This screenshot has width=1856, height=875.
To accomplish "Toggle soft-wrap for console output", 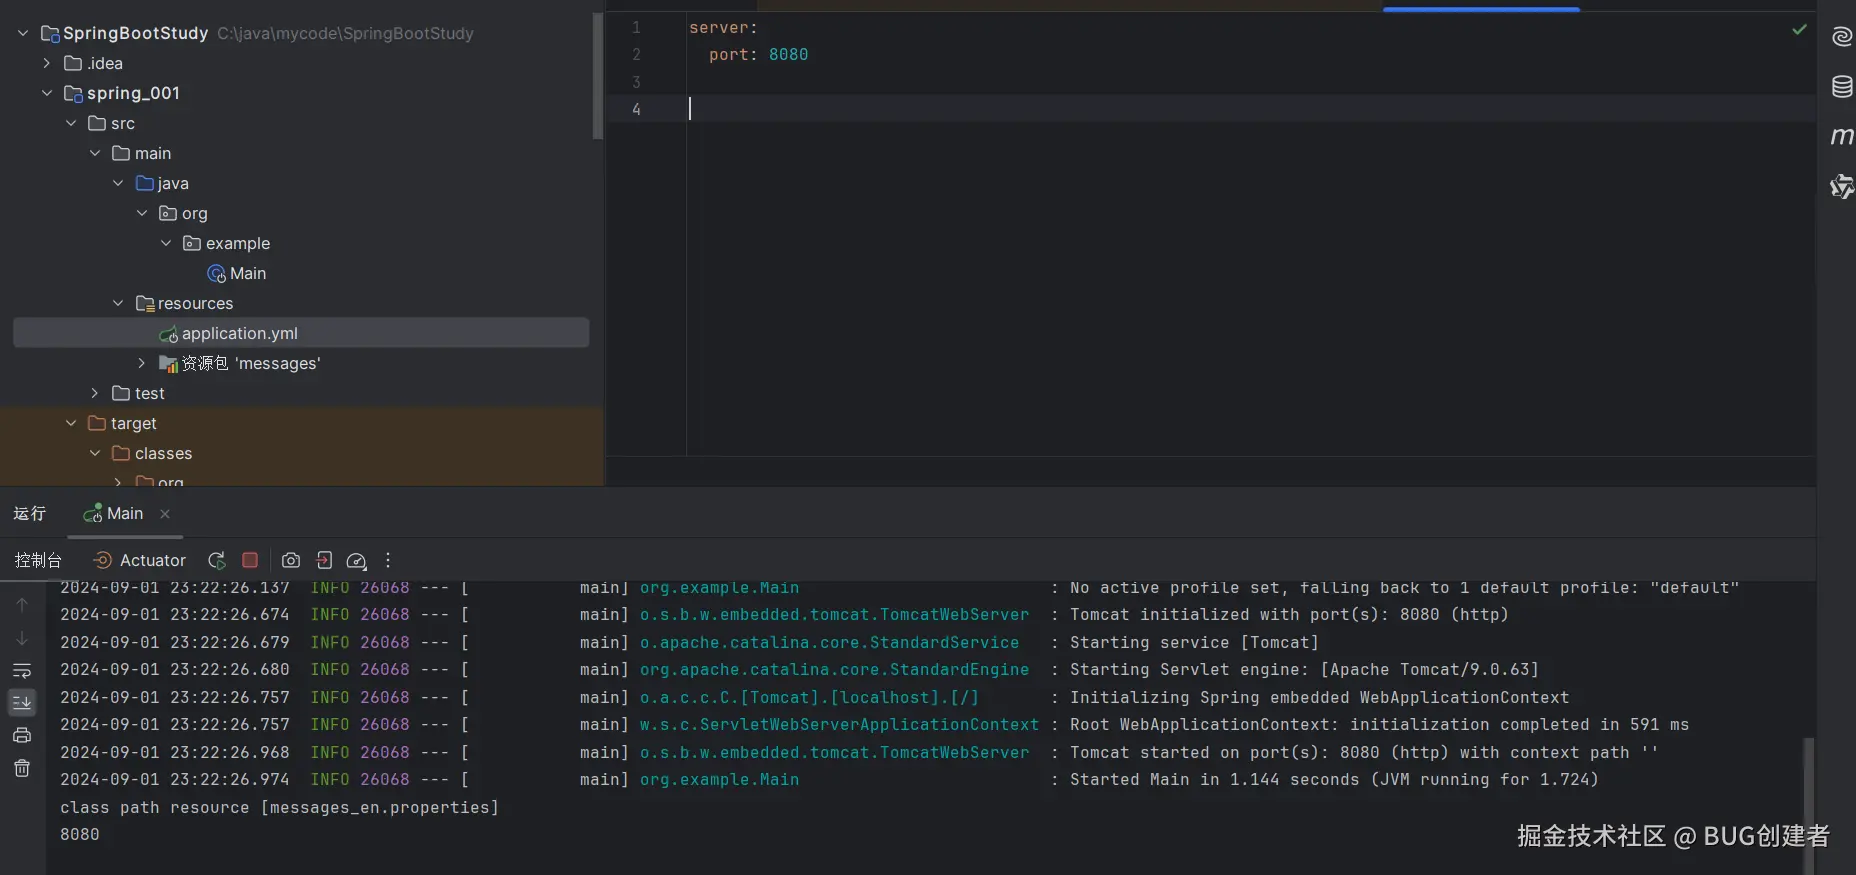I will coord(22,670).
